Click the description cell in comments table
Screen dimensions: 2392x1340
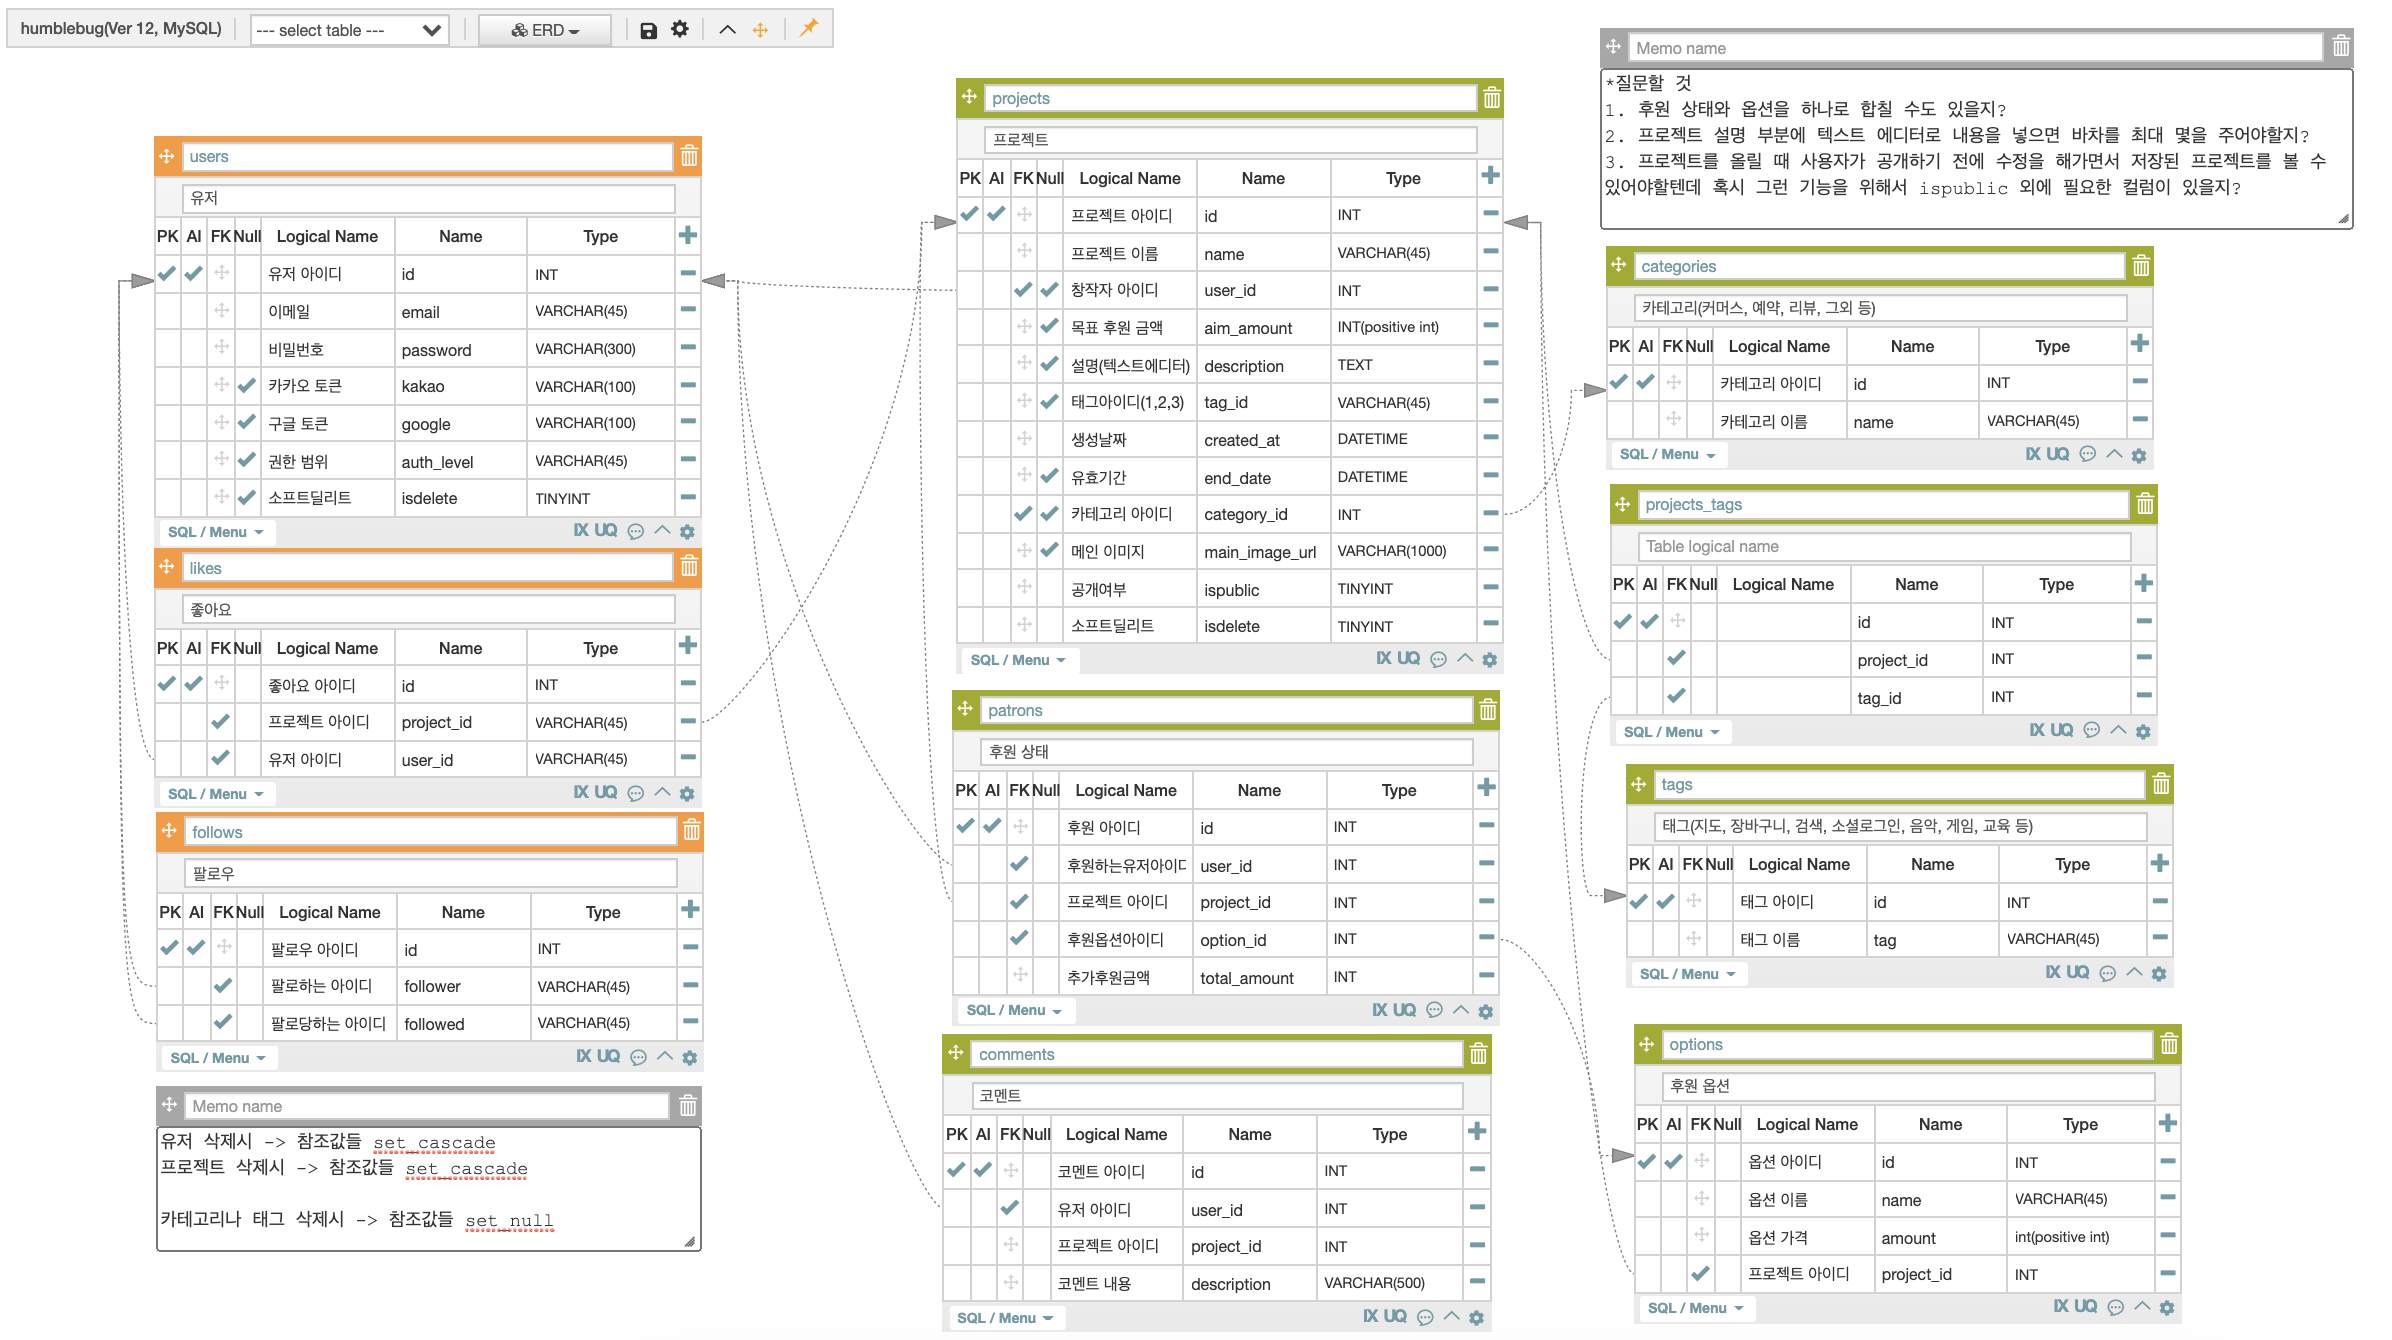1250,1284
